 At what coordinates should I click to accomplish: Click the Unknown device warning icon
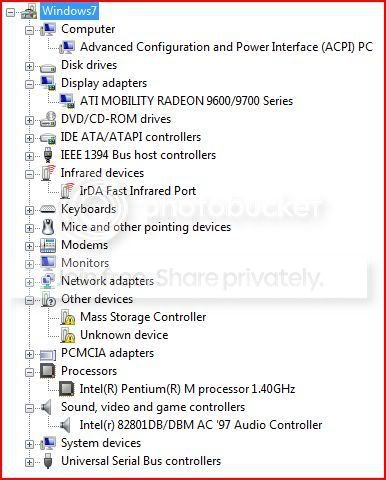[68, 335]
